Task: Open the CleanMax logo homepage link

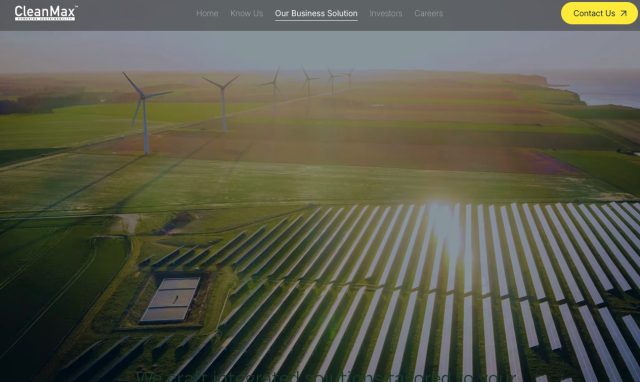Action: click(46, 13)
